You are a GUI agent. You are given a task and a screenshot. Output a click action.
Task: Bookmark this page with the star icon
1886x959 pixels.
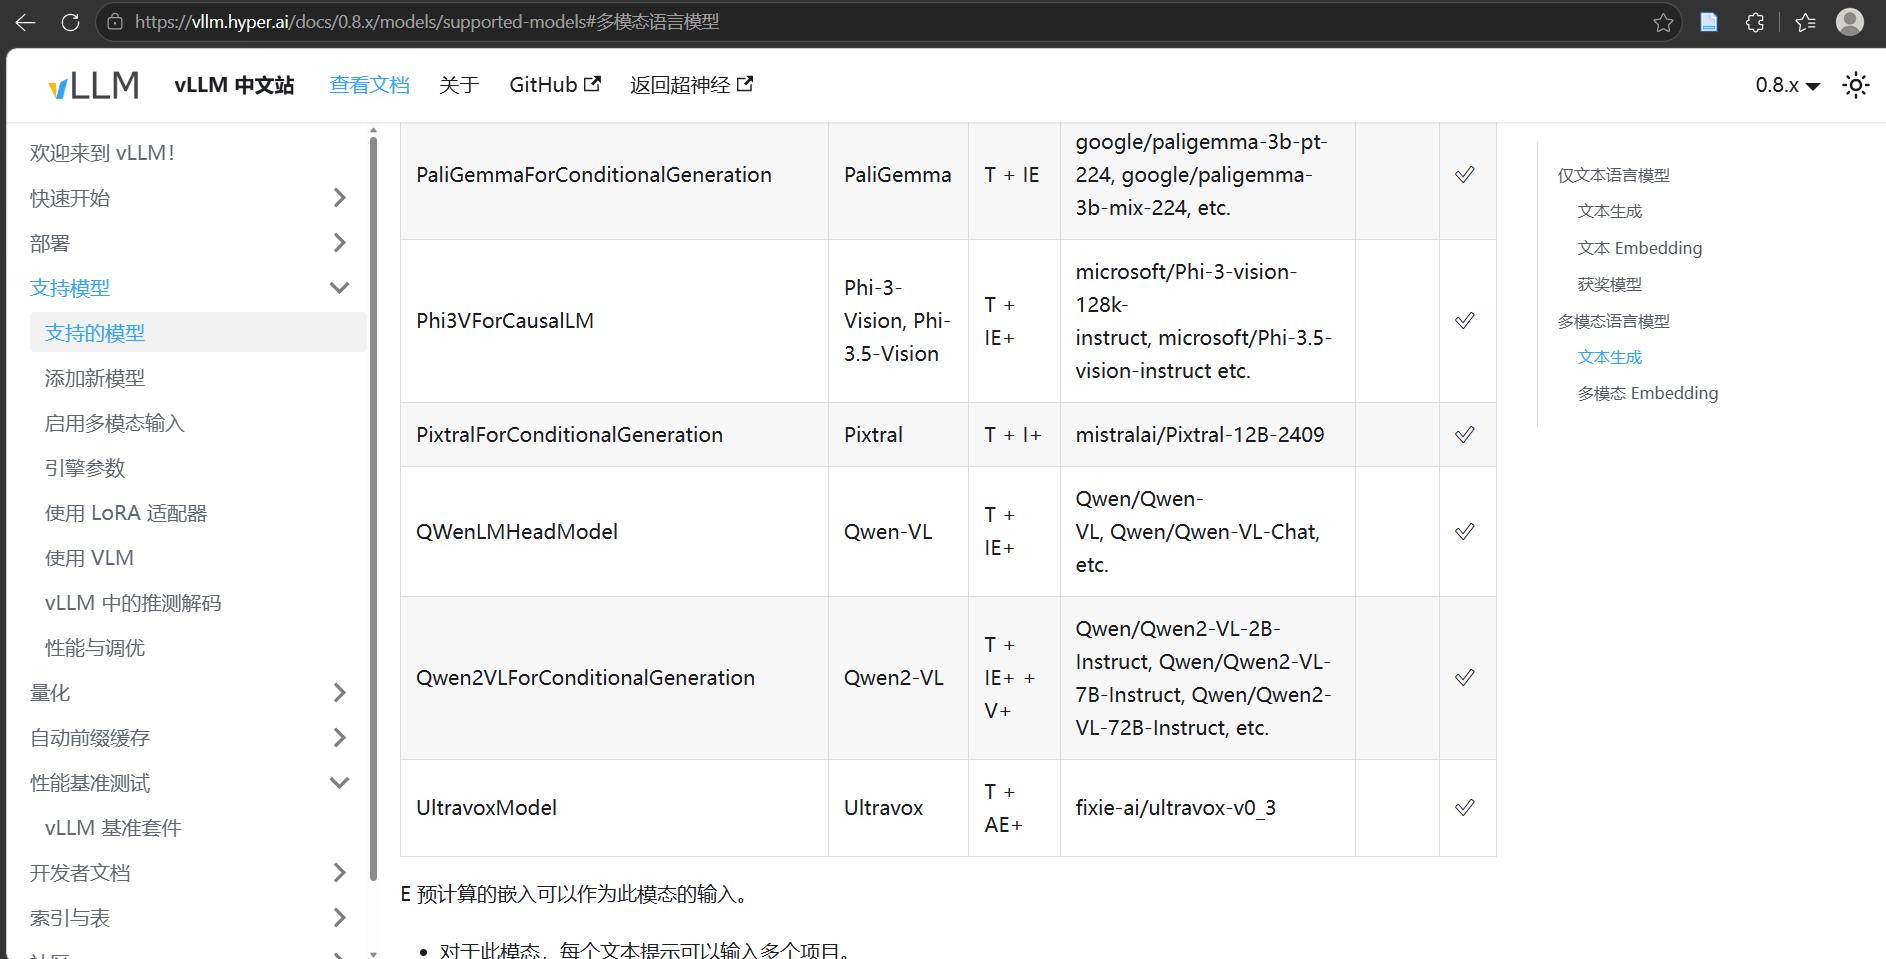[x=1663, y=22]
